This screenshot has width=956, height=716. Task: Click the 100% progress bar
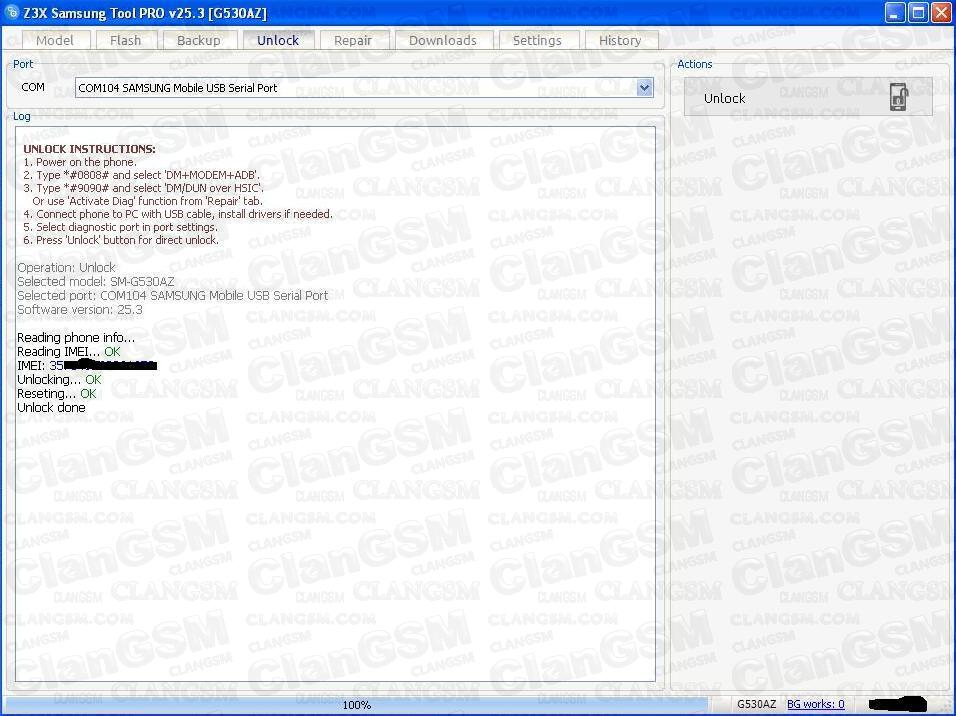pos(357,705)
